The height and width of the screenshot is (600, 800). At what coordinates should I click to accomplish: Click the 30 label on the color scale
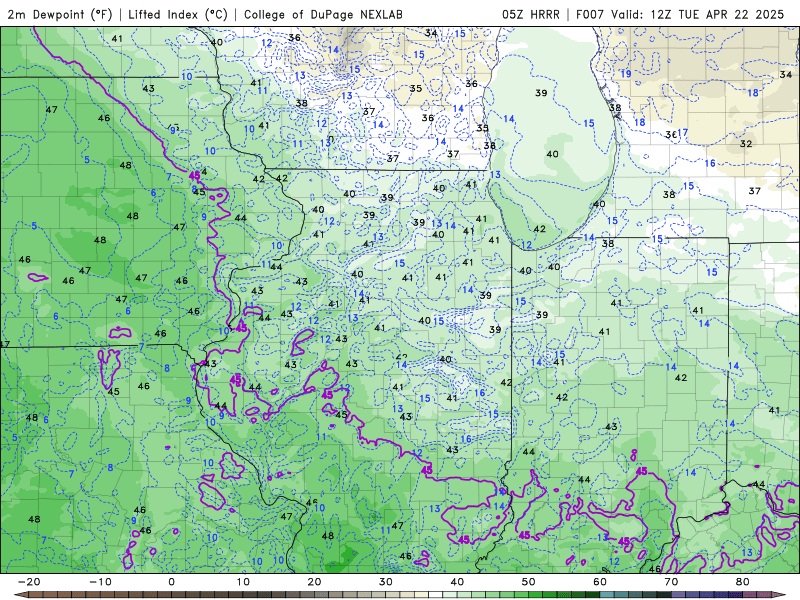[386, 582]
